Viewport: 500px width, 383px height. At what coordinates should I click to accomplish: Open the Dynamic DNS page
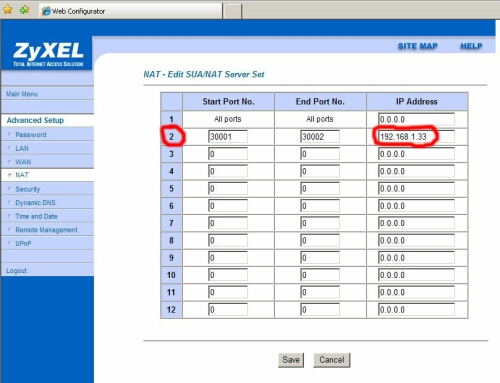pos(35,203)
